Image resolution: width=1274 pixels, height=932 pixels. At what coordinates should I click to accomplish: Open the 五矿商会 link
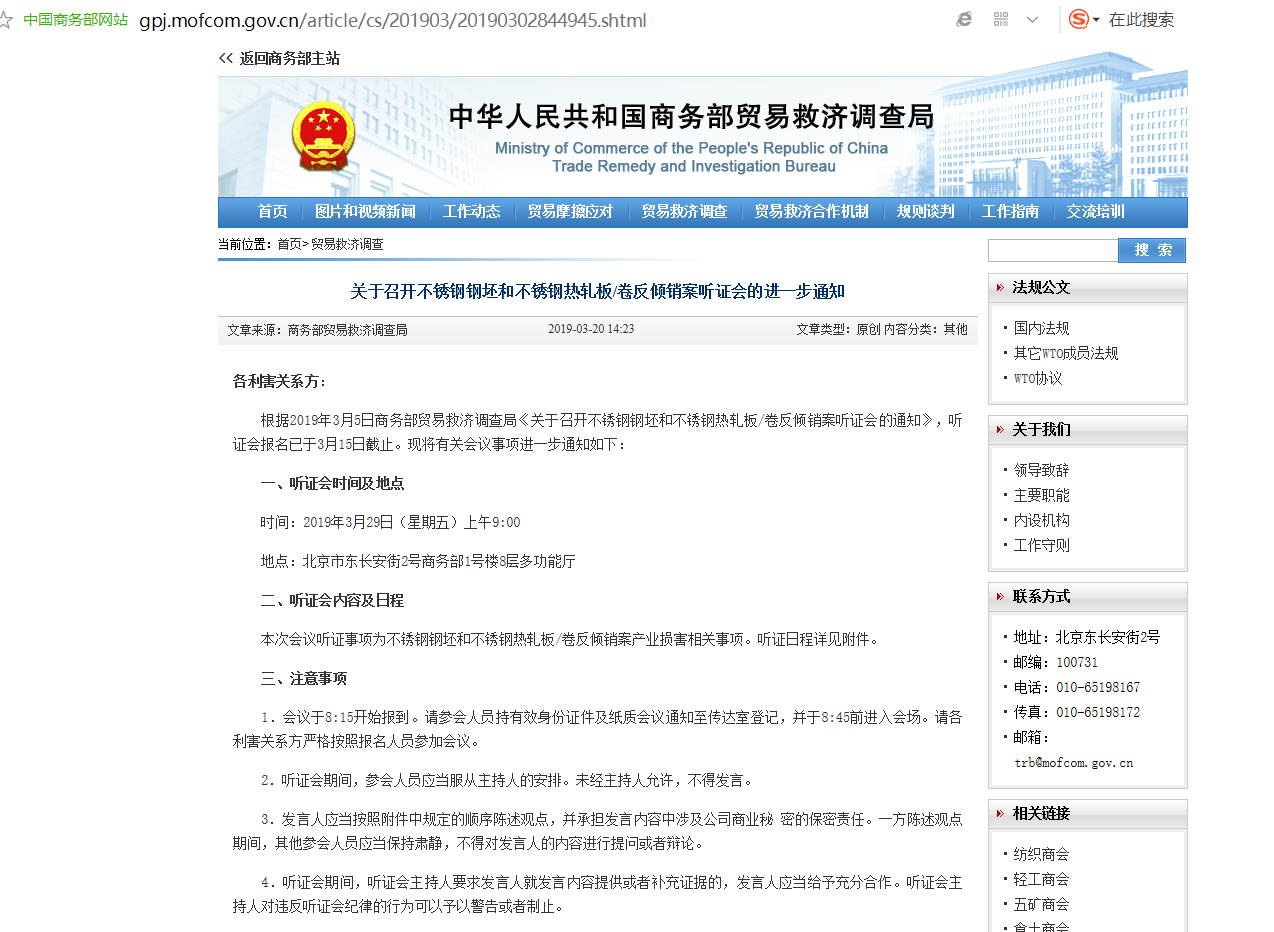[1041, 904]
